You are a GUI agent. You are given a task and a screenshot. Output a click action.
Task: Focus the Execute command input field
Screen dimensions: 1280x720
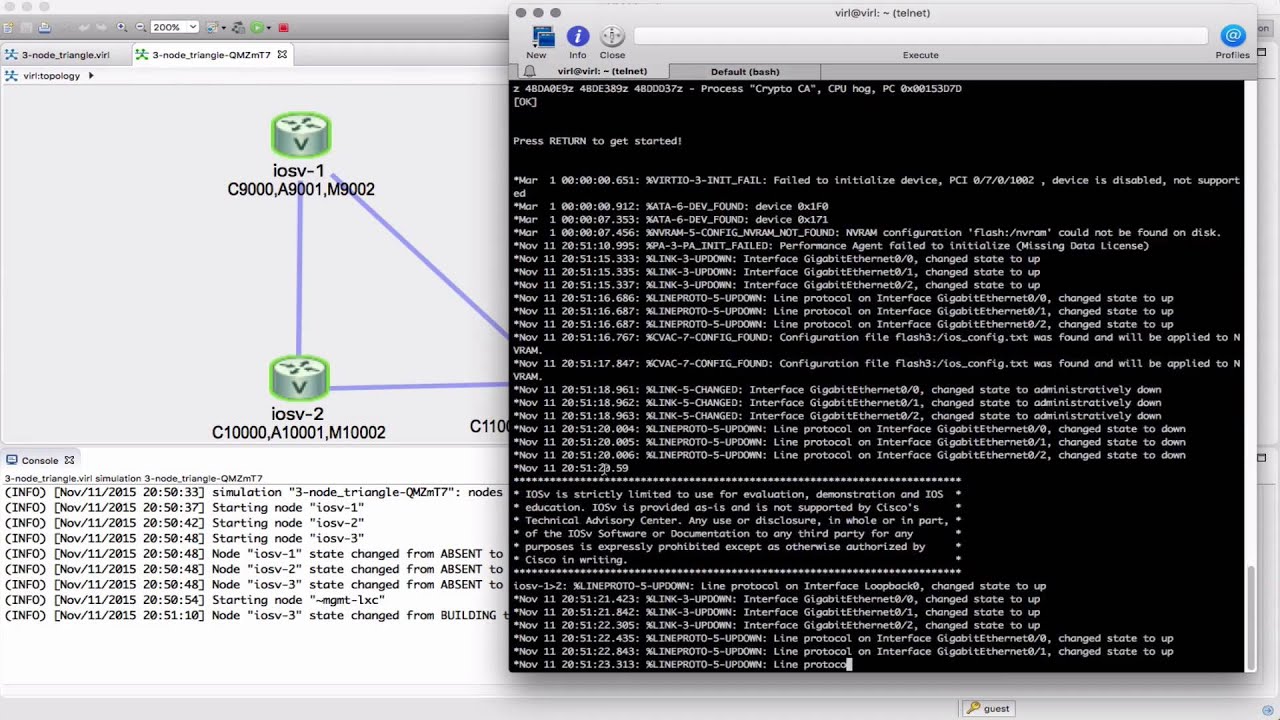[x=920, y=36]
